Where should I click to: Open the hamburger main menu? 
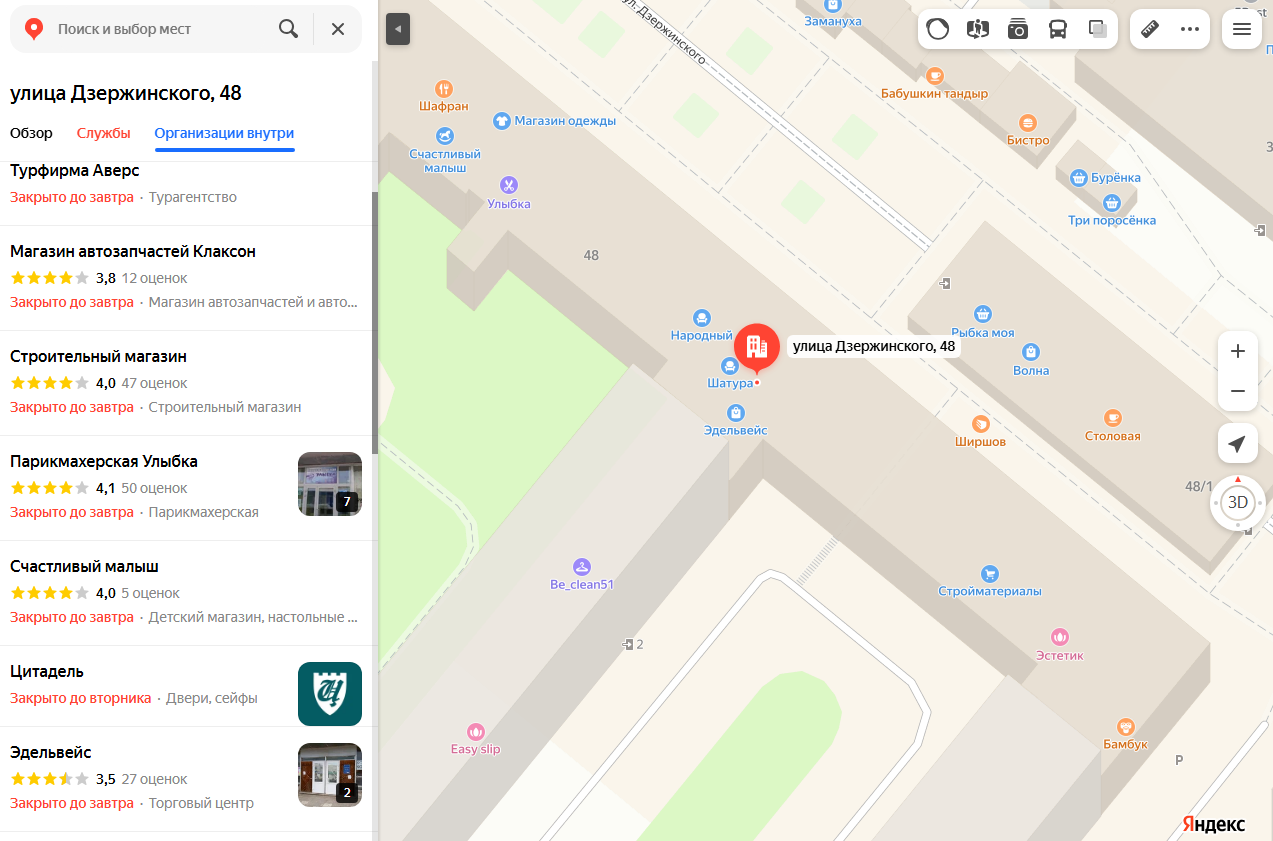click(1242, 29)
